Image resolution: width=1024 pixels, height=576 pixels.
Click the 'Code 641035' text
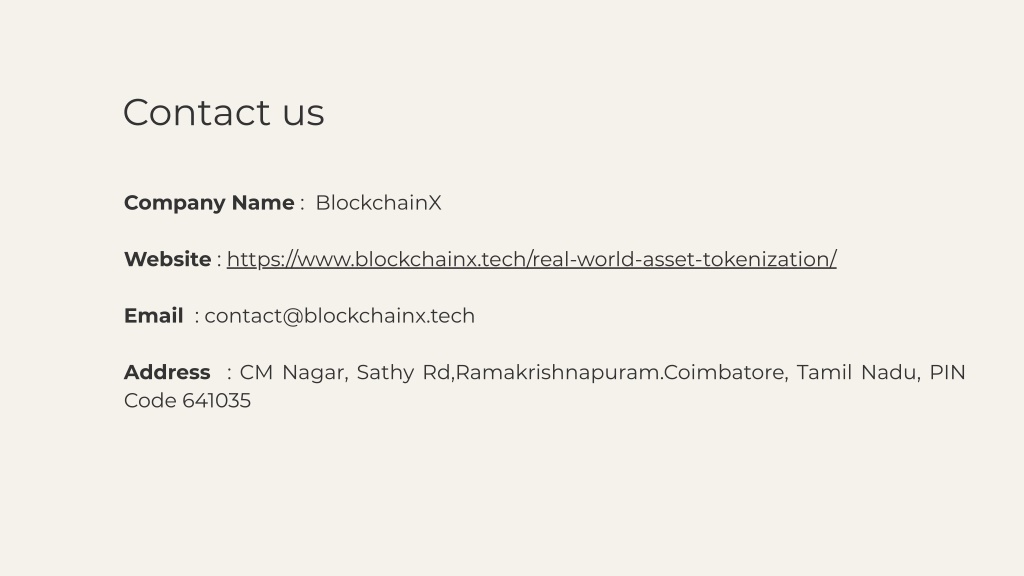click(187, 401)
